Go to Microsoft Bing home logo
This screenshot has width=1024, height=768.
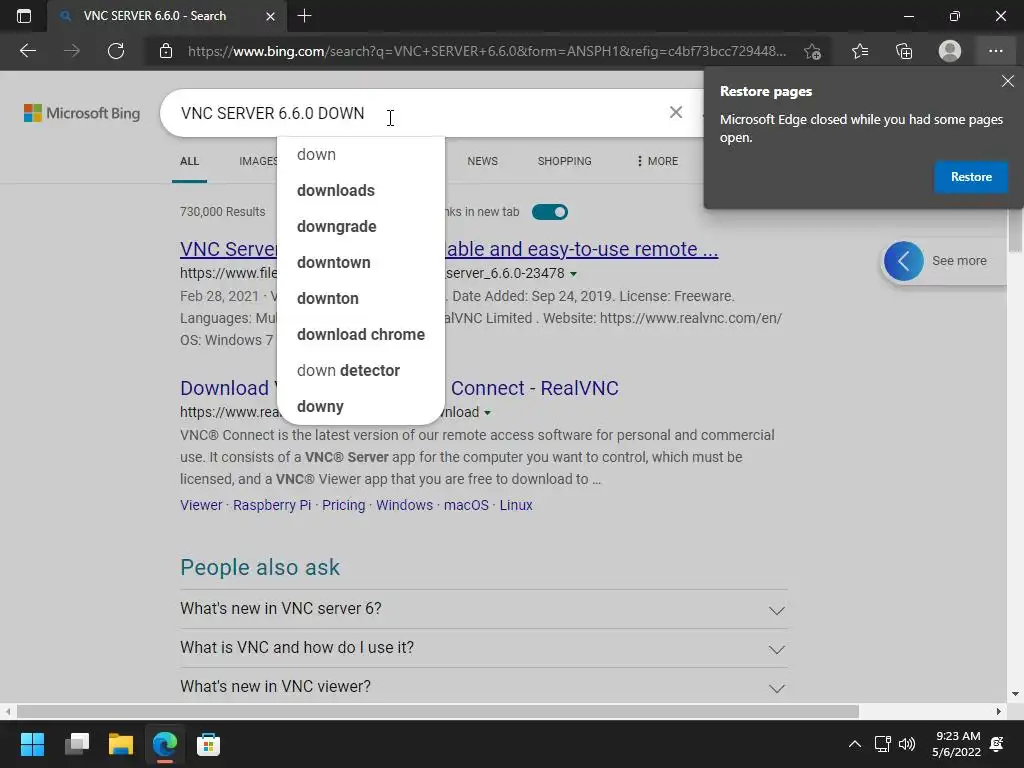tap(82, 113)
